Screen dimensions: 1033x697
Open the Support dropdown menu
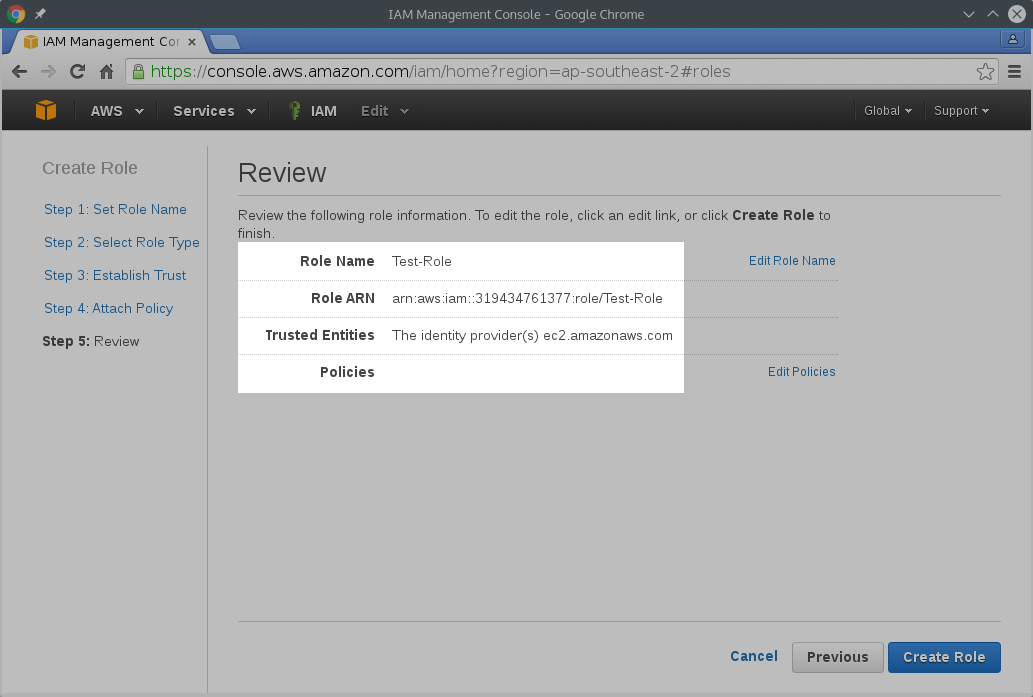(961, 111)
